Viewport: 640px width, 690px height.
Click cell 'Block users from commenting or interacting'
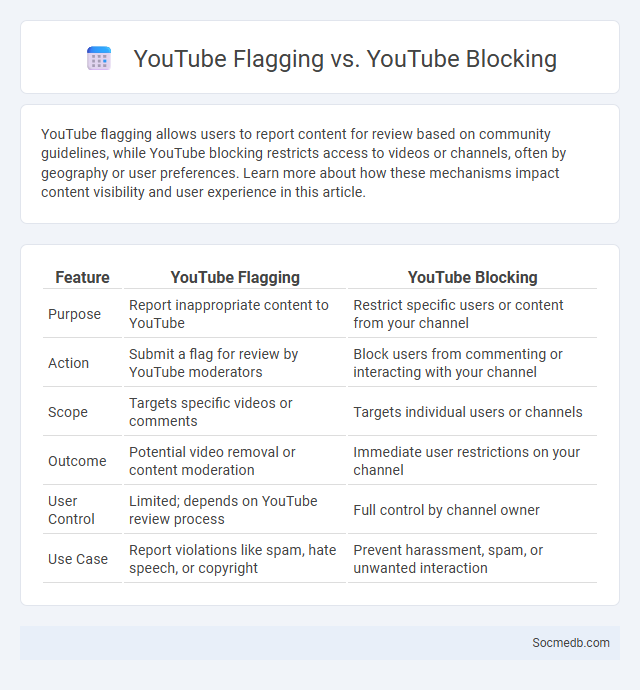click(x=472, y=363)
